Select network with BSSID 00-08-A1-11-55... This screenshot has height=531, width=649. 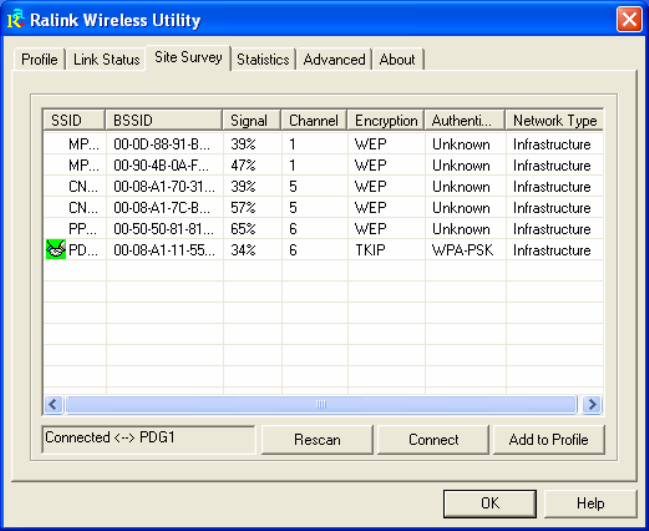(x=323, y=250)
